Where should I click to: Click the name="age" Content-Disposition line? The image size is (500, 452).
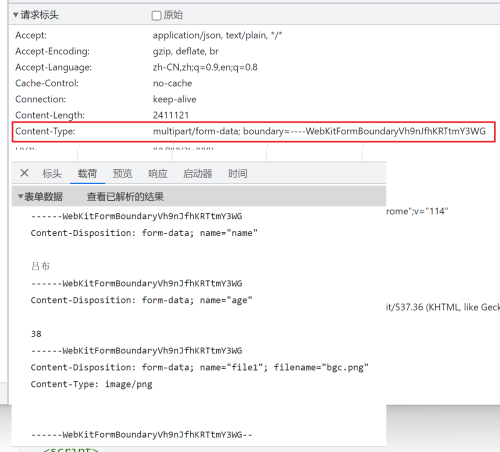point(141,300)
